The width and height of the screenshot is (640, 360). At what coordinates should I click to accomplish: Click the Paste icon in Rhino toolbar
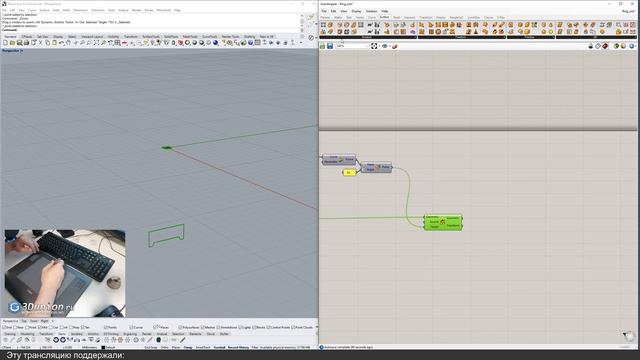tap(54, 42)
